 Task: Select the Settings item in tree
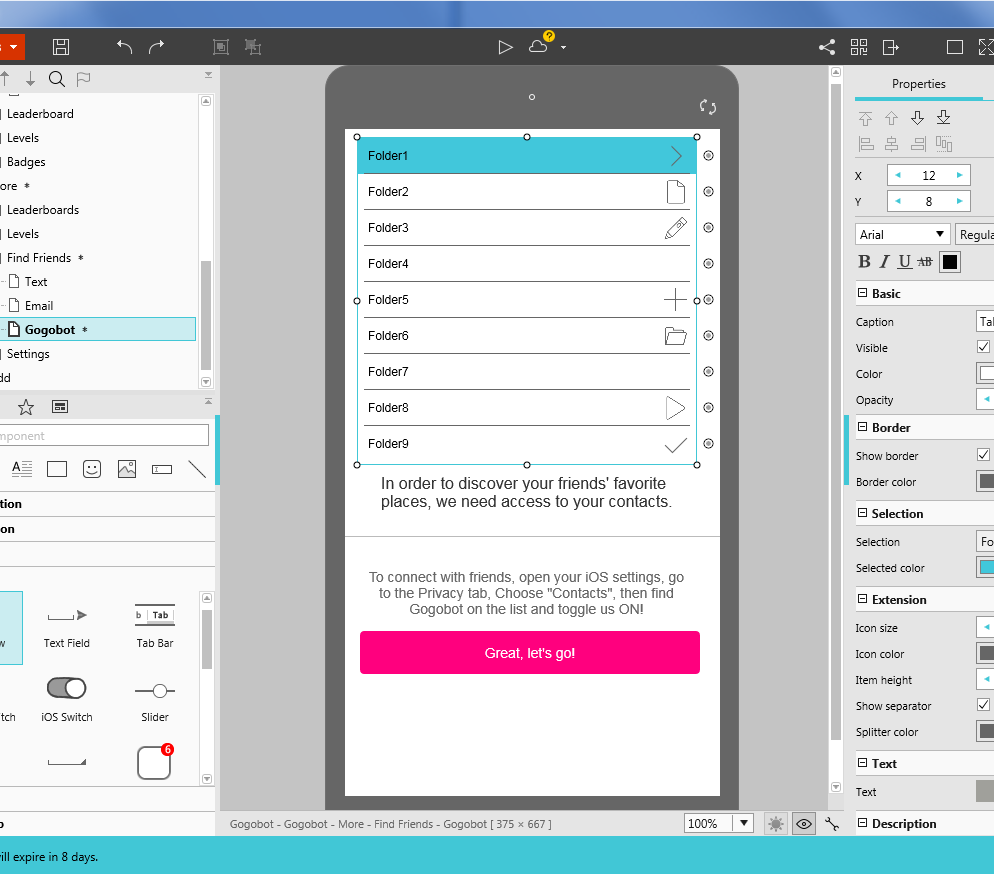(x=28, y=354)
